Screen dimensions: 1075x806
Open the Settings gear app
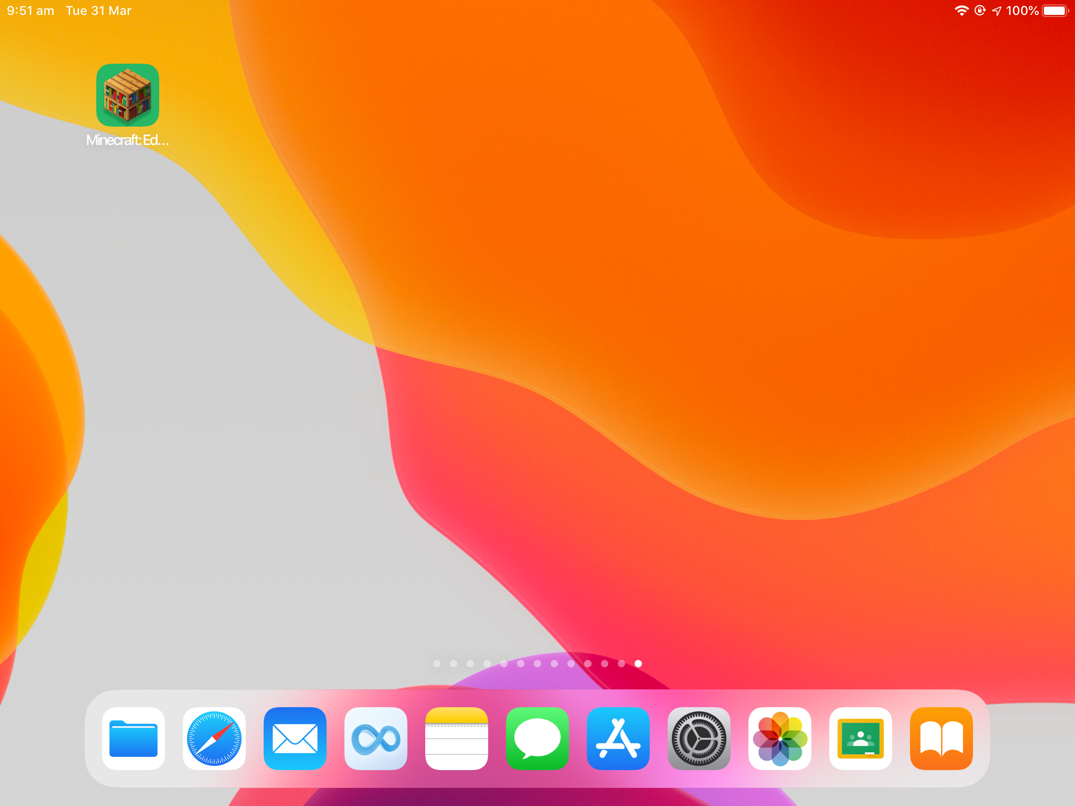[x=699, y=738]
